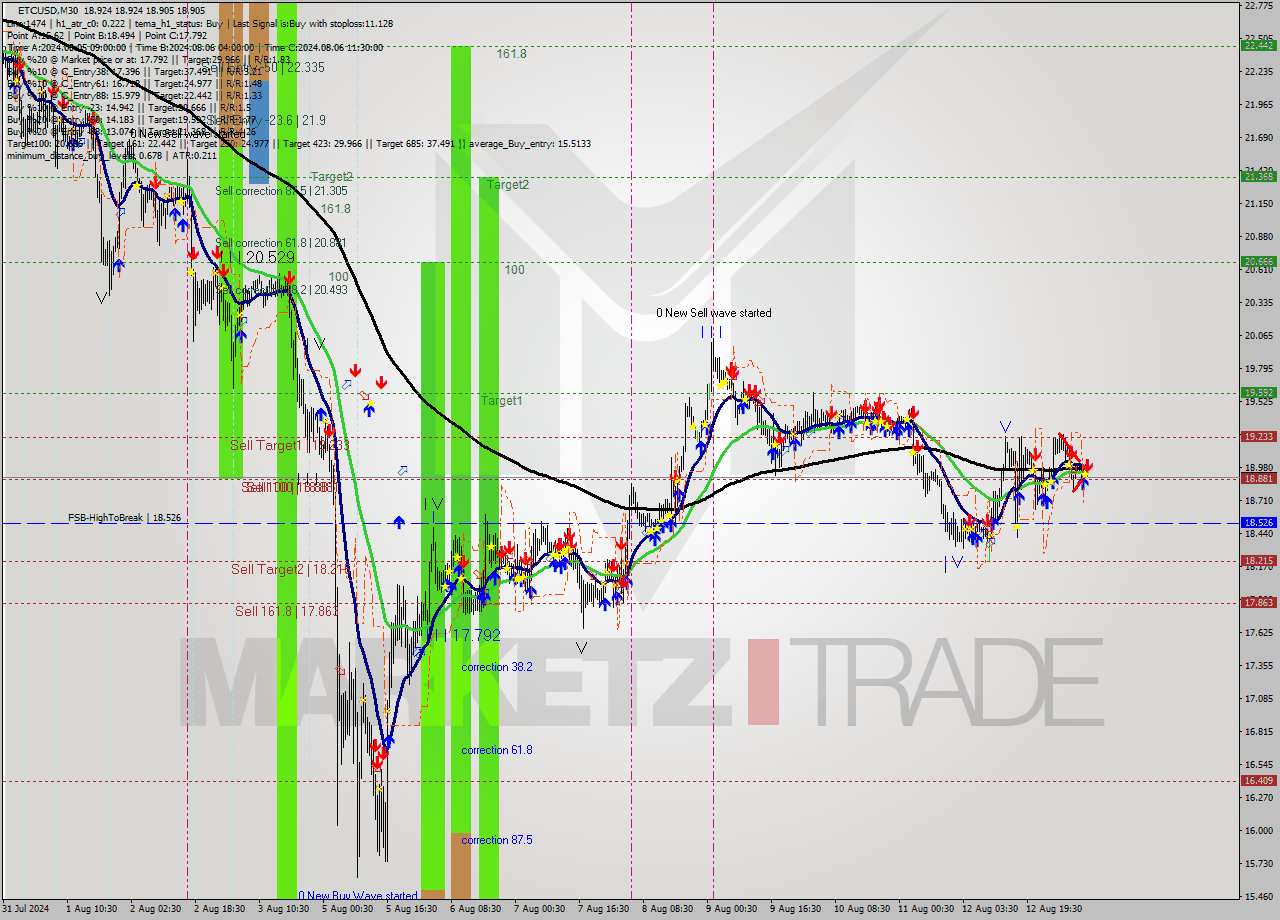Click the '11 Aug 00:30' time label

pos(926,909)
